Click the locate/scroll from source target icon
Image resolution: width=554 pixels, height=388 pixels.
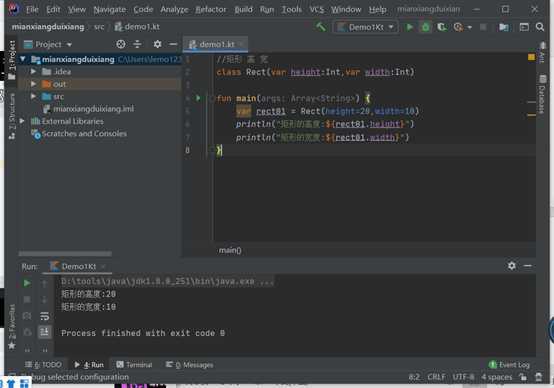[121, 44]
